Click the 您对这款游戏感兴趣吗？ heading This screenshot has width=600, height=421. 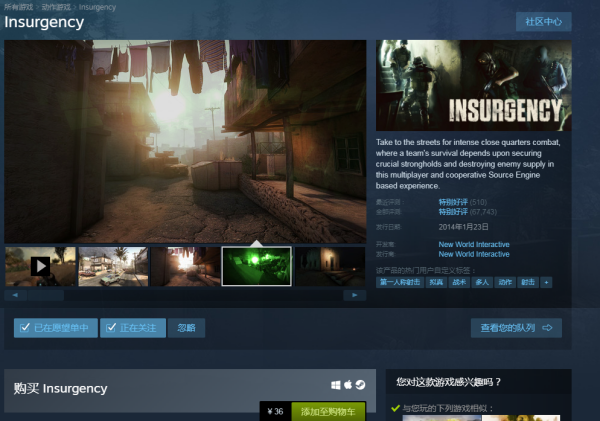(x=448, y=382)
